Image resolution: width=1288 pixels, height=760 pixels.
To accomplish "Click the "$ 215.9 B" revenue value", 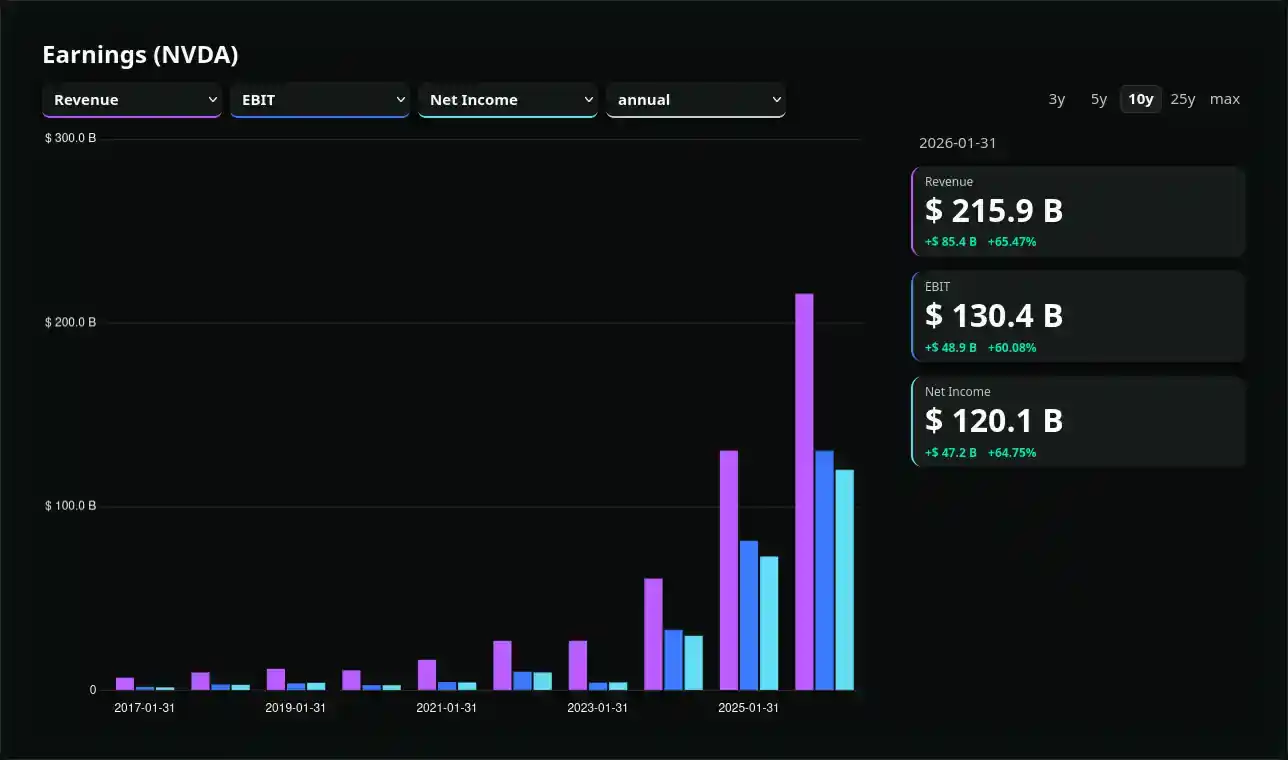I will 994,211.
